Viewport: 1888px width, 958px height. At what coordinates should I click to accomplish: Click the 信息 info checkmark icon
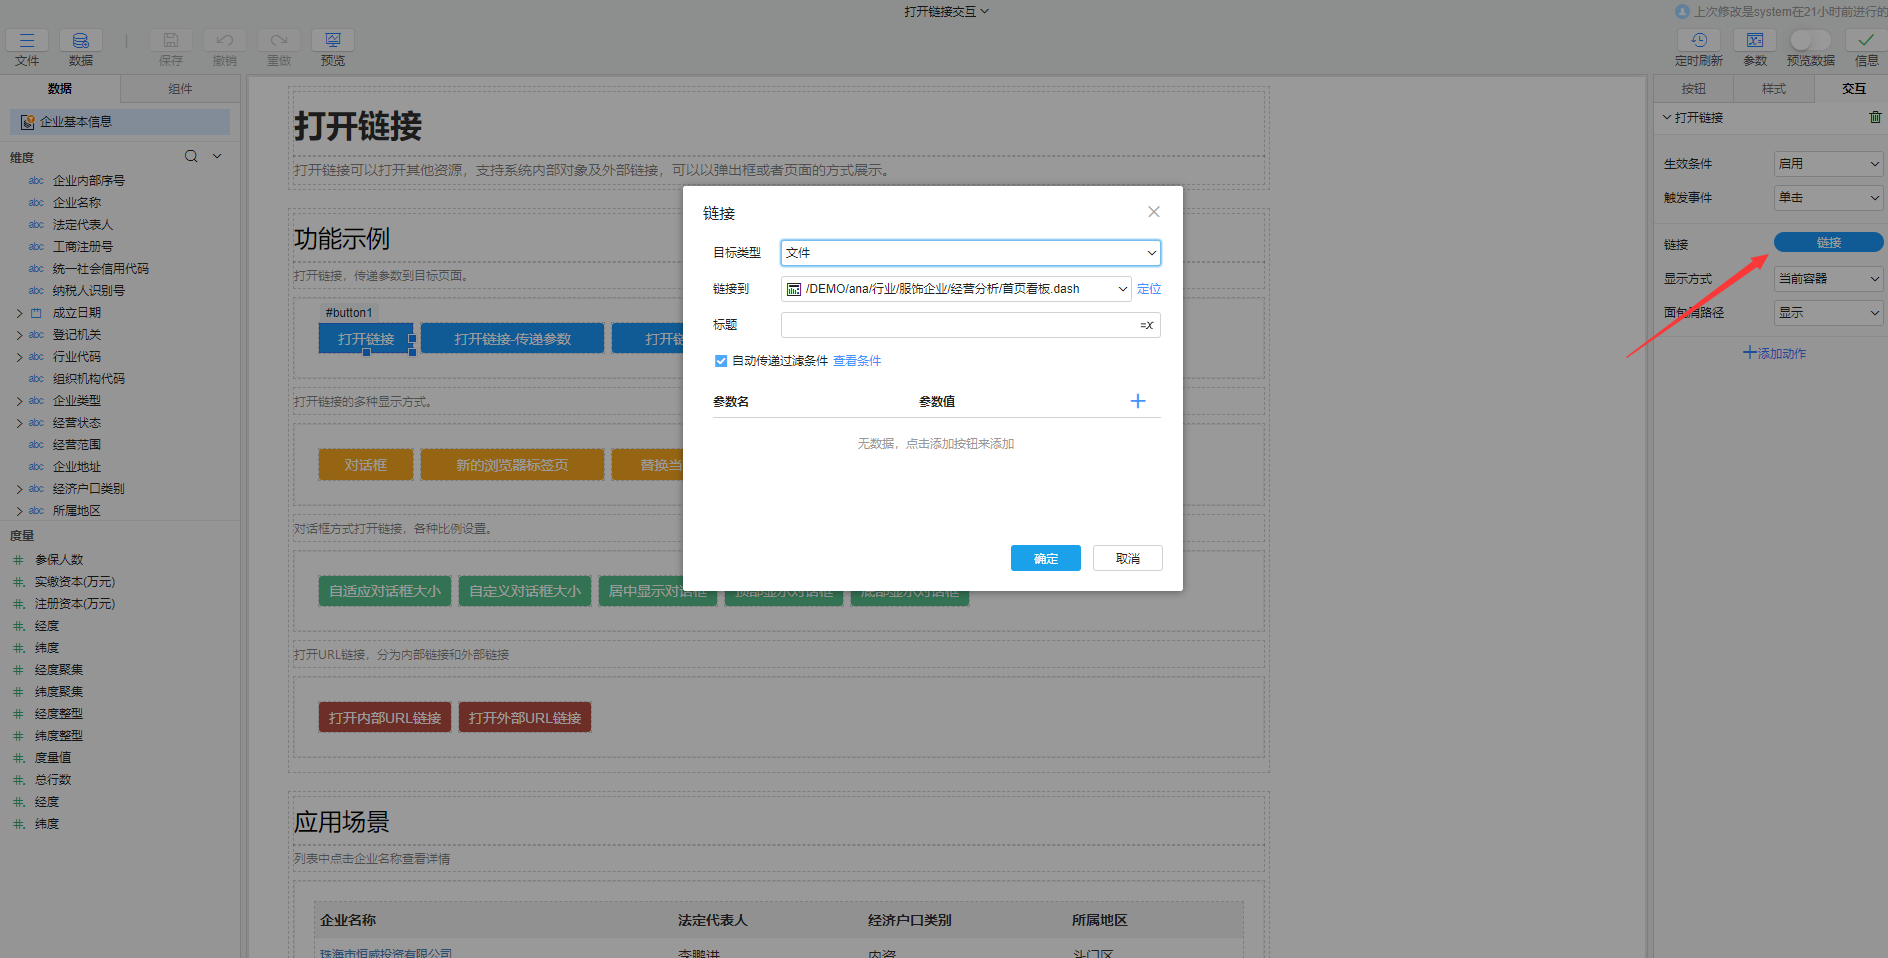tap(1866, 41)
